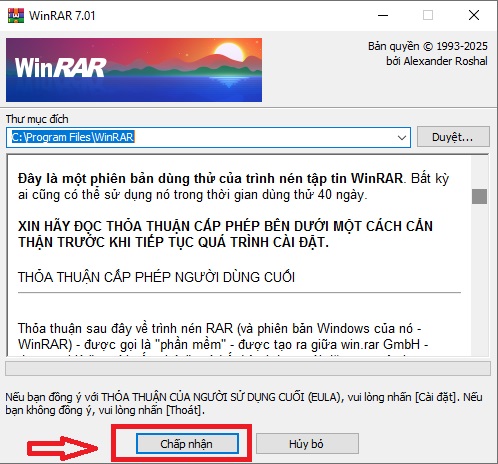Viewport: 498px width, 464px height.
Task: Click the Chấp nhận button
Action: pos(187,444)
